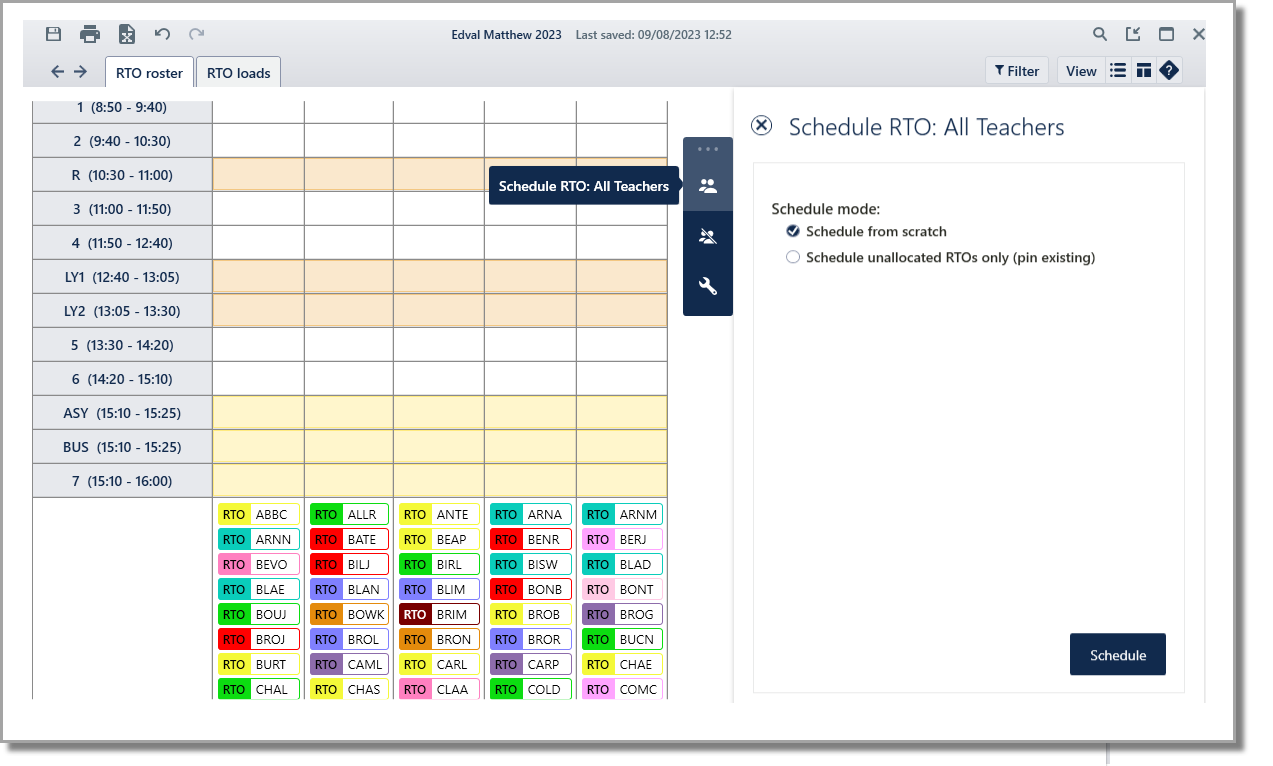The image size is (1273, 766).
Task: Select LY2 (13:05 - 13:30) row header
Action: click(122, 311)
